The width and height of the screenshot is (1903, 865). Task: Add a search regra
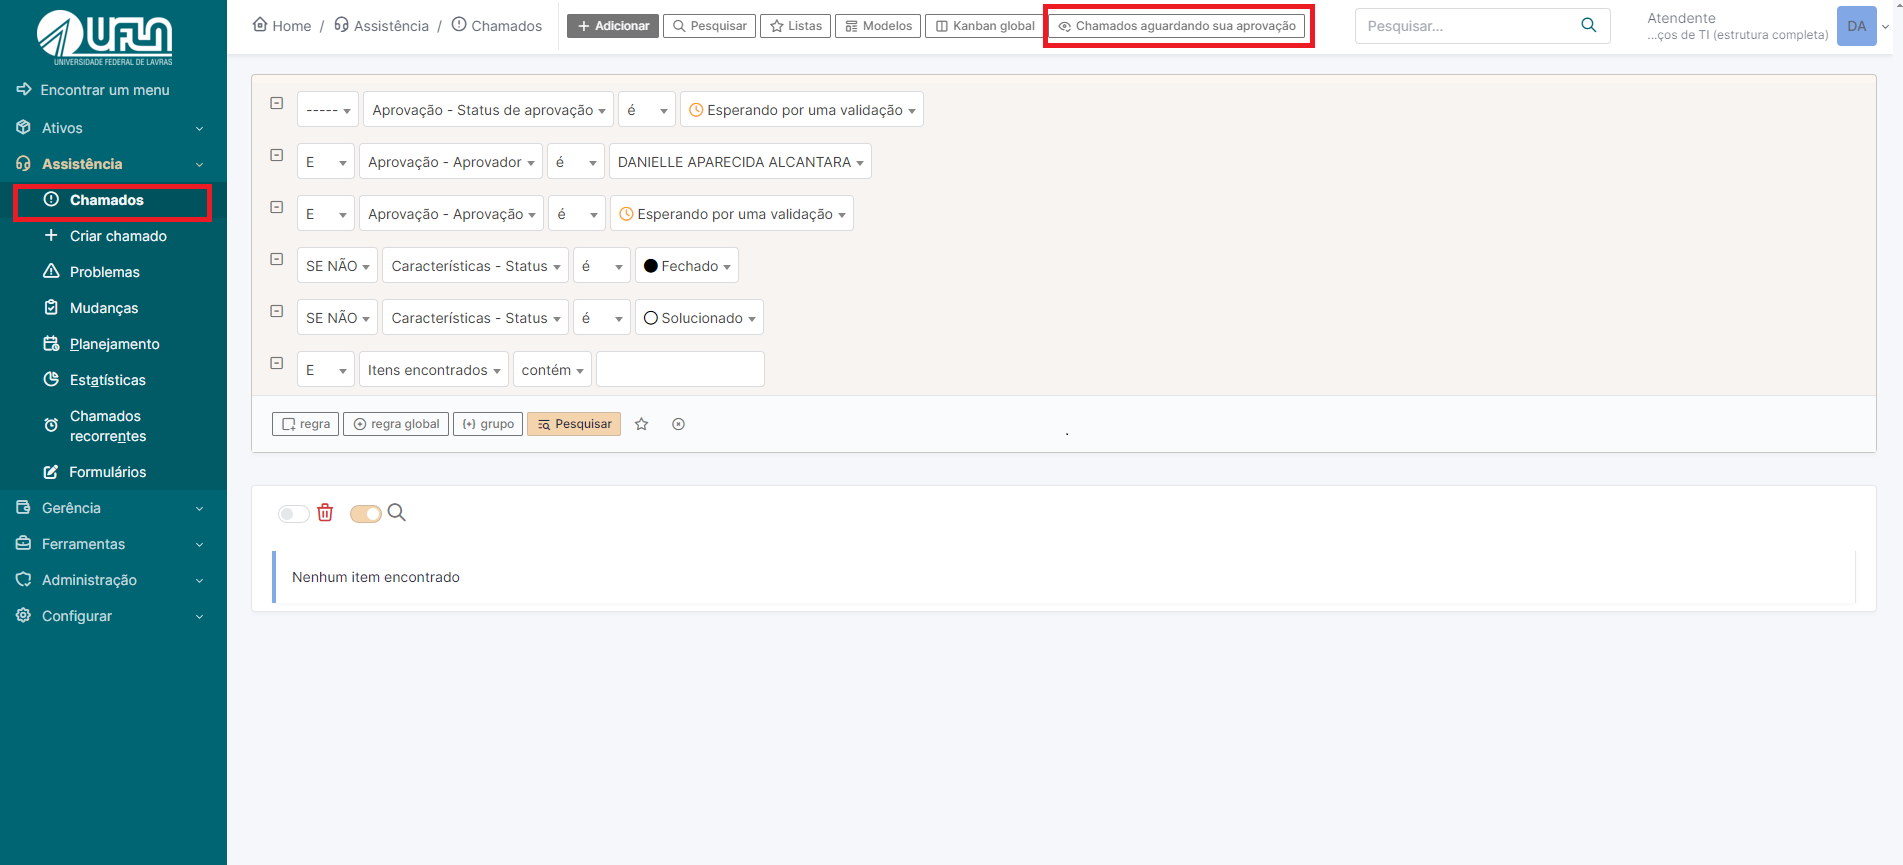305,424
